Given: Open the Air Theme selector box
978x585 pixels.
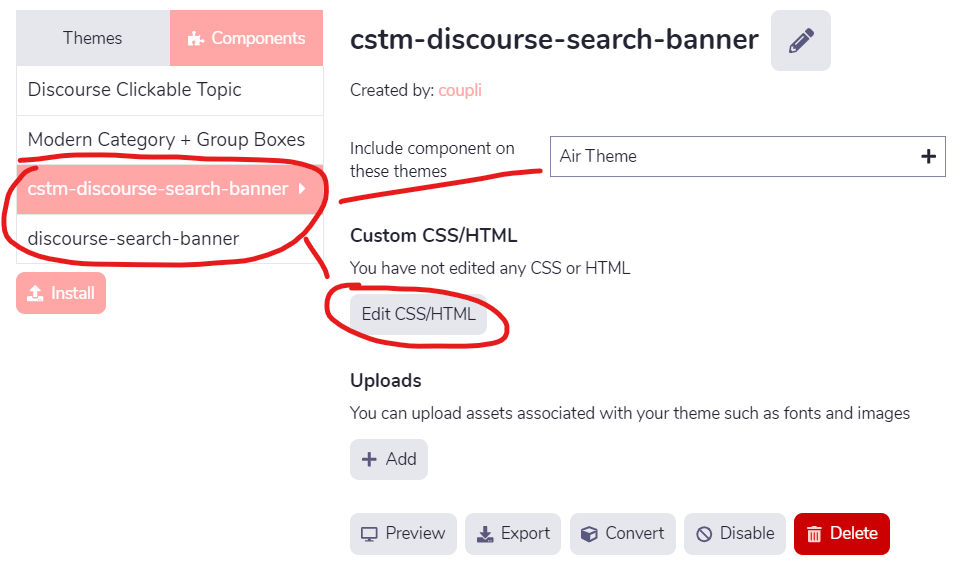Looking at the screenshot, I should click(730, 156).
